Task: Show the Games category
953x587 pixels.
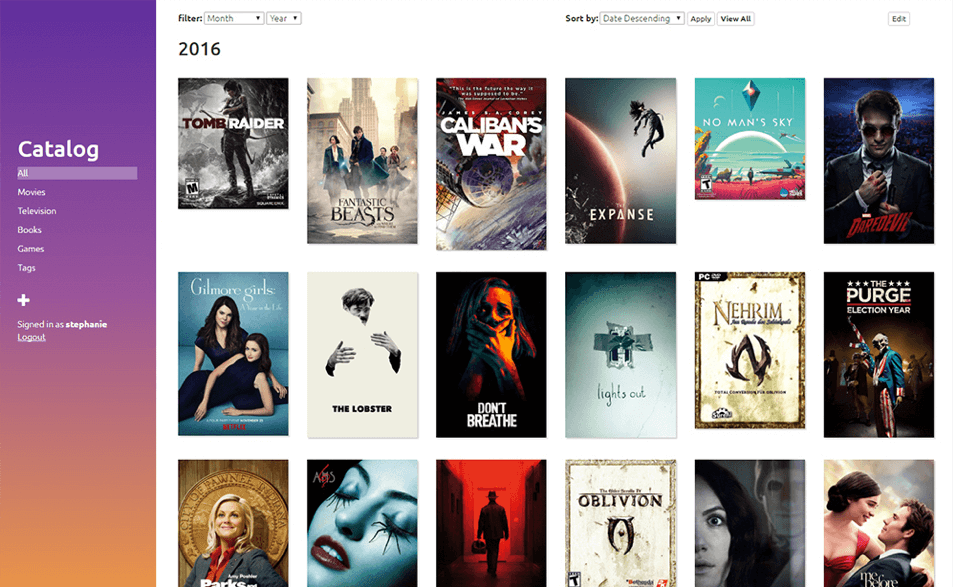Action: [x=30, y=249]
